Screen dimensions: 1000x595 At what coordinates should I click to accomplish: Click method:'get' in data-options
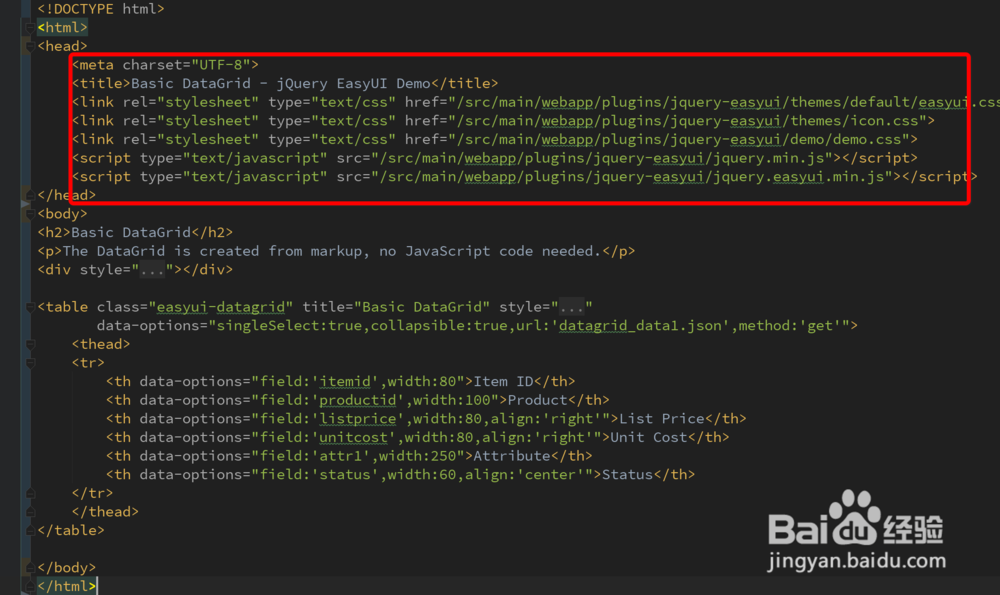click(790, 326)
